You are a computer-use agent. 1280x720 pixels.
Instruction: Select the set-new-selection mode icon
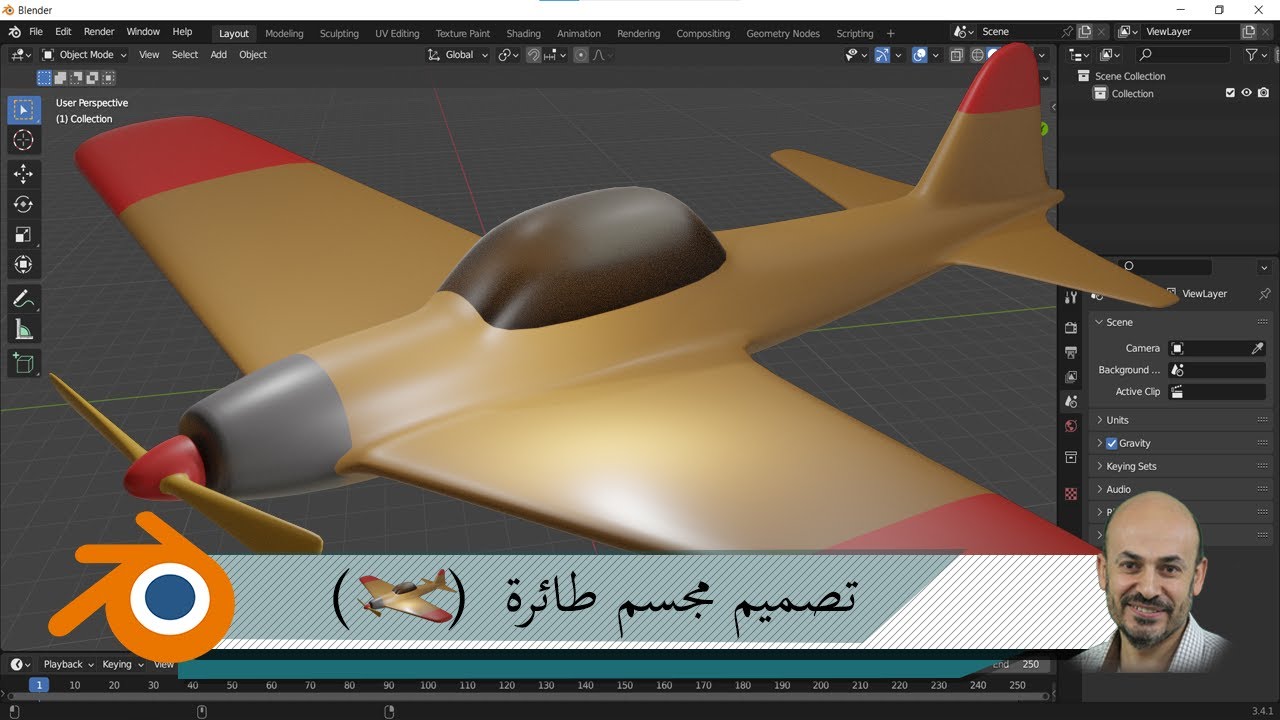pos(44,77)
